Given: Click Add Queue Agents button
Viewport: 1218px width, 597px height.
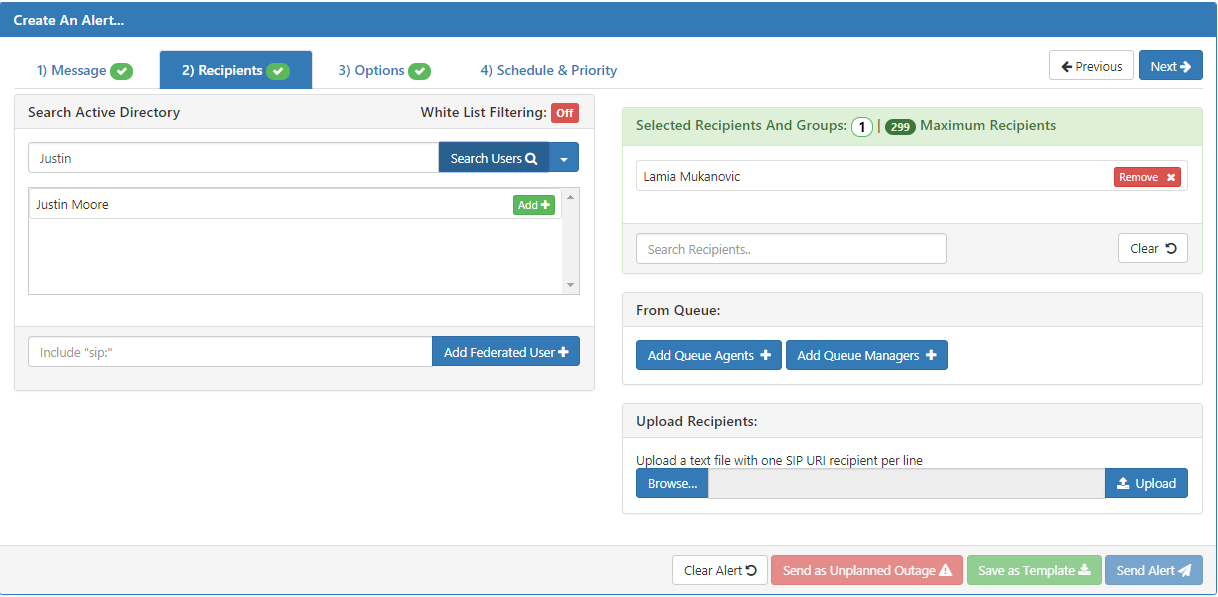Looking at the screenshot, I should (709, 355).
